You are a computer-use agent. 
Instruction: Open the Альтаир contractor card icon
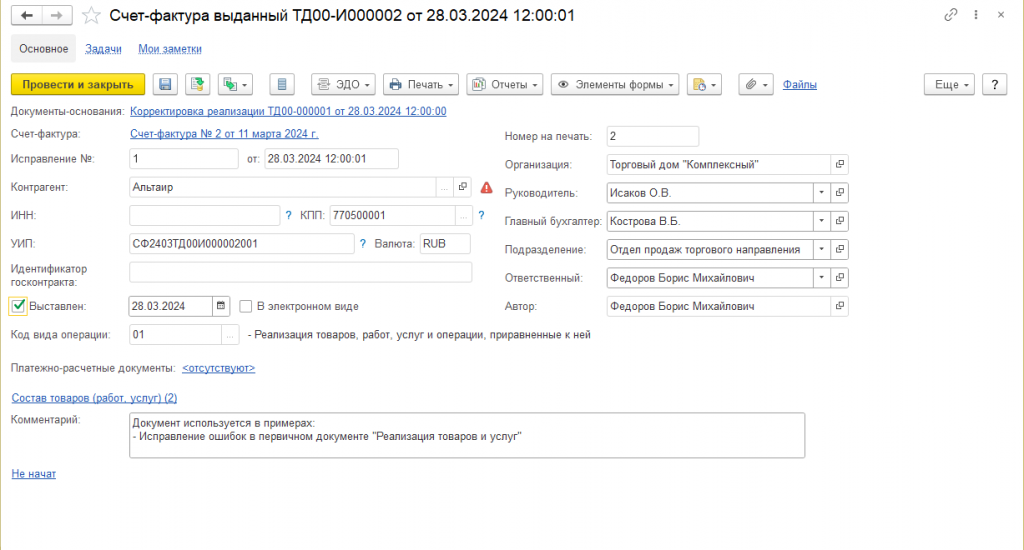[x=462, y=187]
